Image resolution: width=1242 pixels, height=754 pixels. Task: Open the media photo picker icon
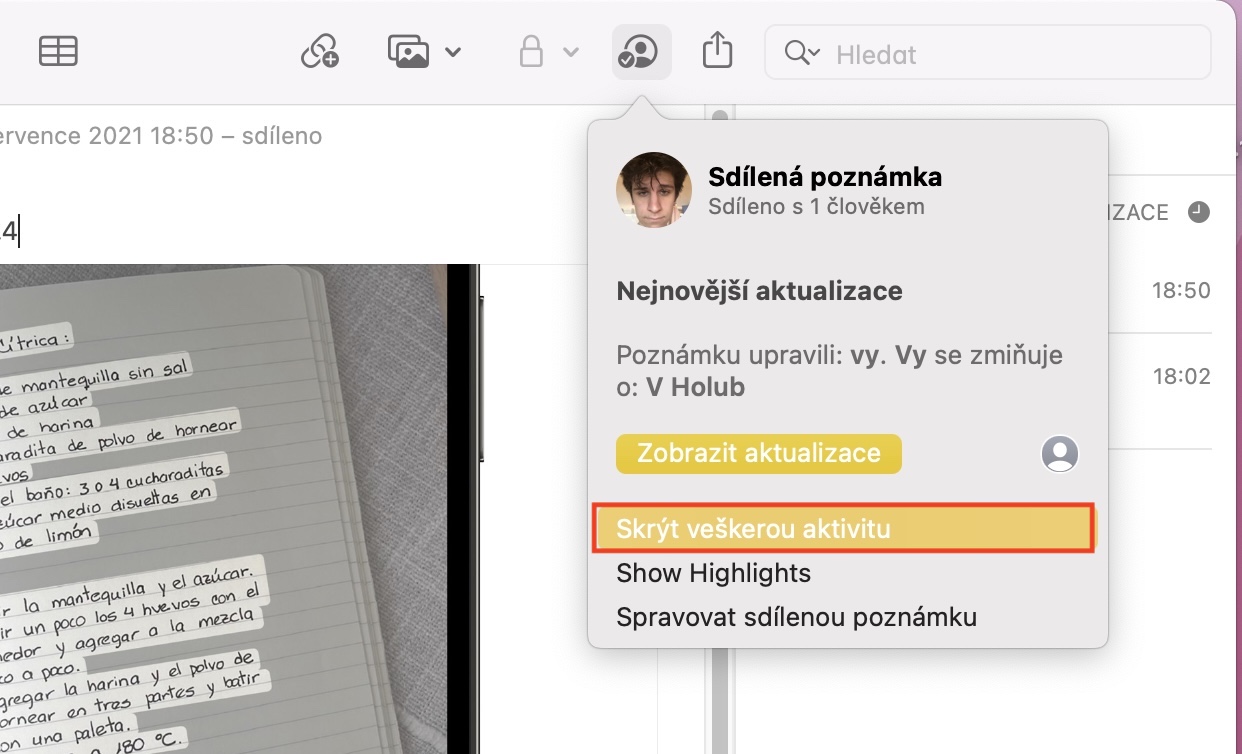click(408, 51)
